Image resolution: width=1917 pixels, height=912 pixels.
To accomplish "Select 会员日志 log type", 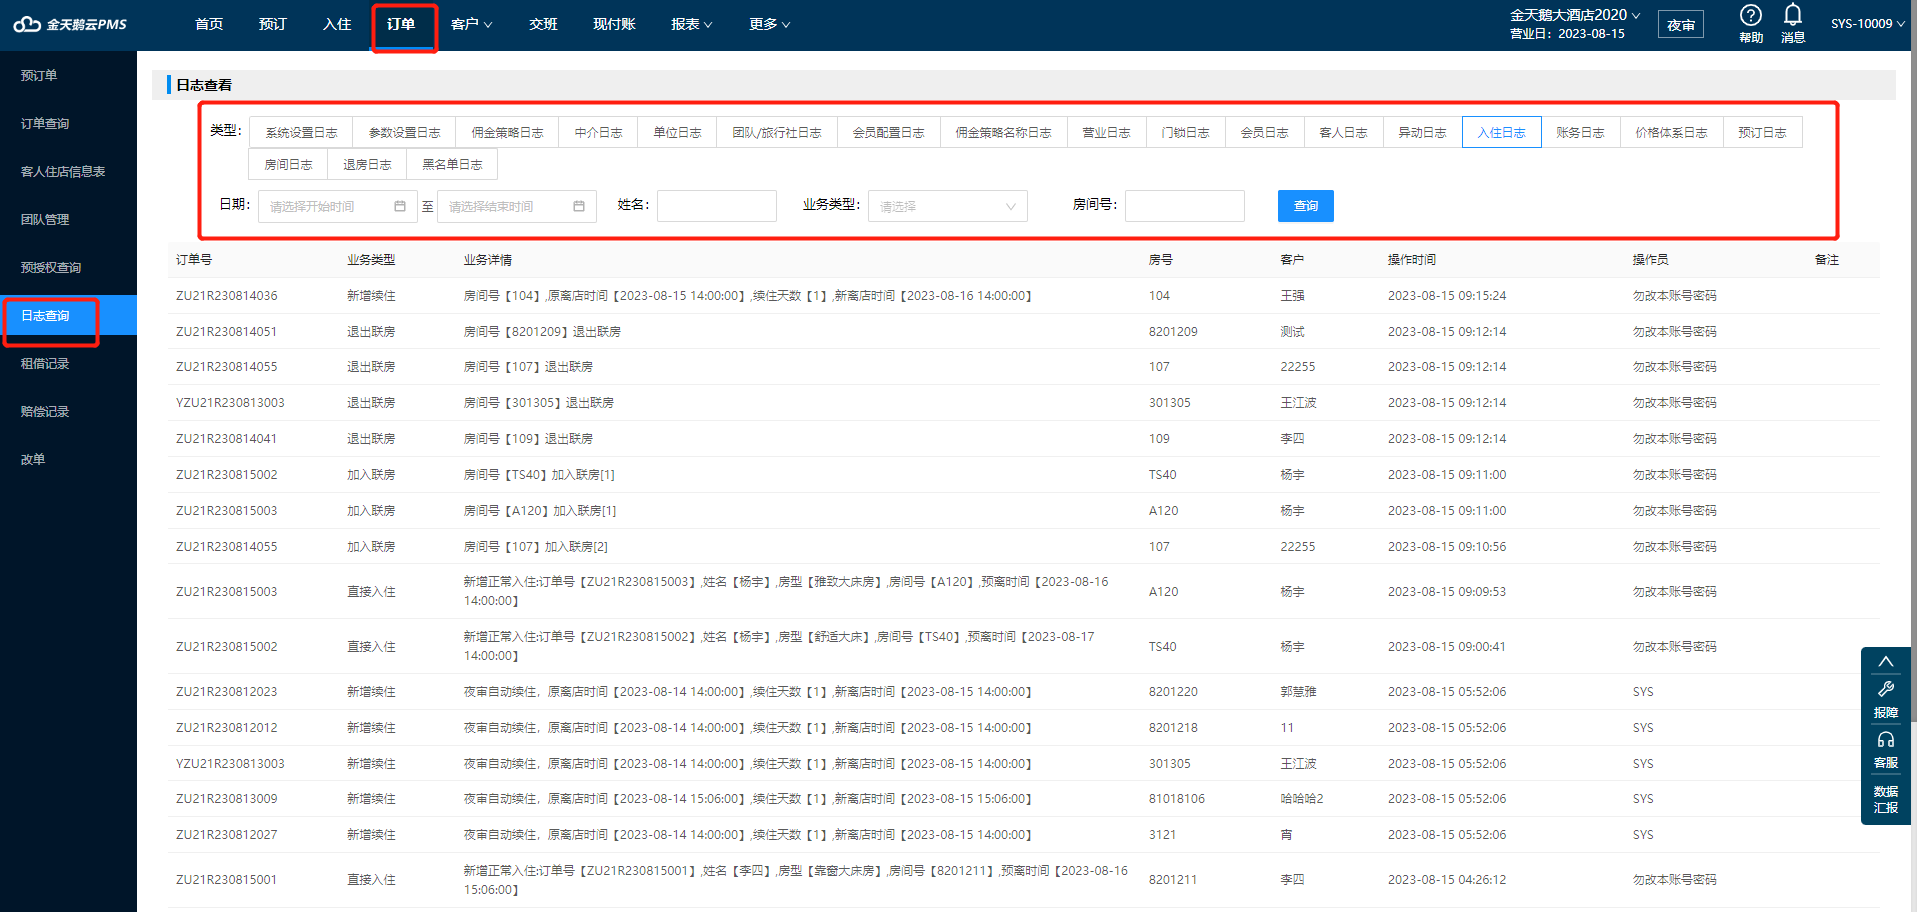I will coord(1264,132).
